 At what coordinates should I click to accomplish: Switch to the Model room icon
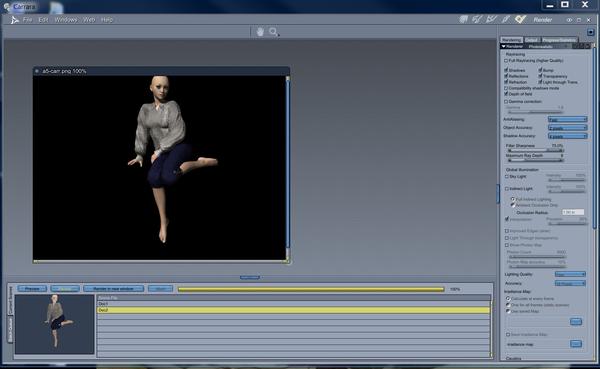click(x=477, y=19)
